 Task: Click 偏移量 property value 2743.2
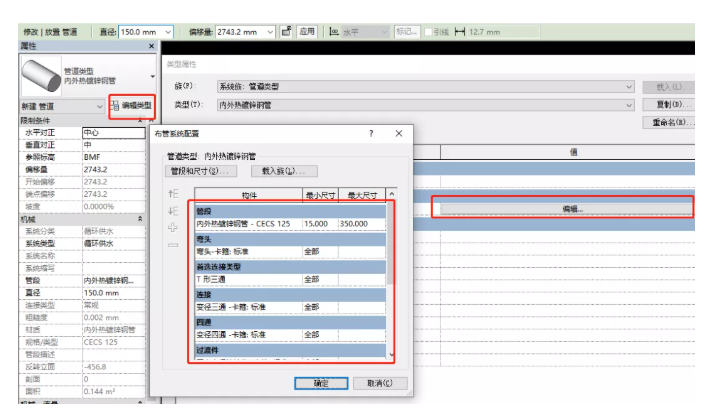click(x=113, y=170)
